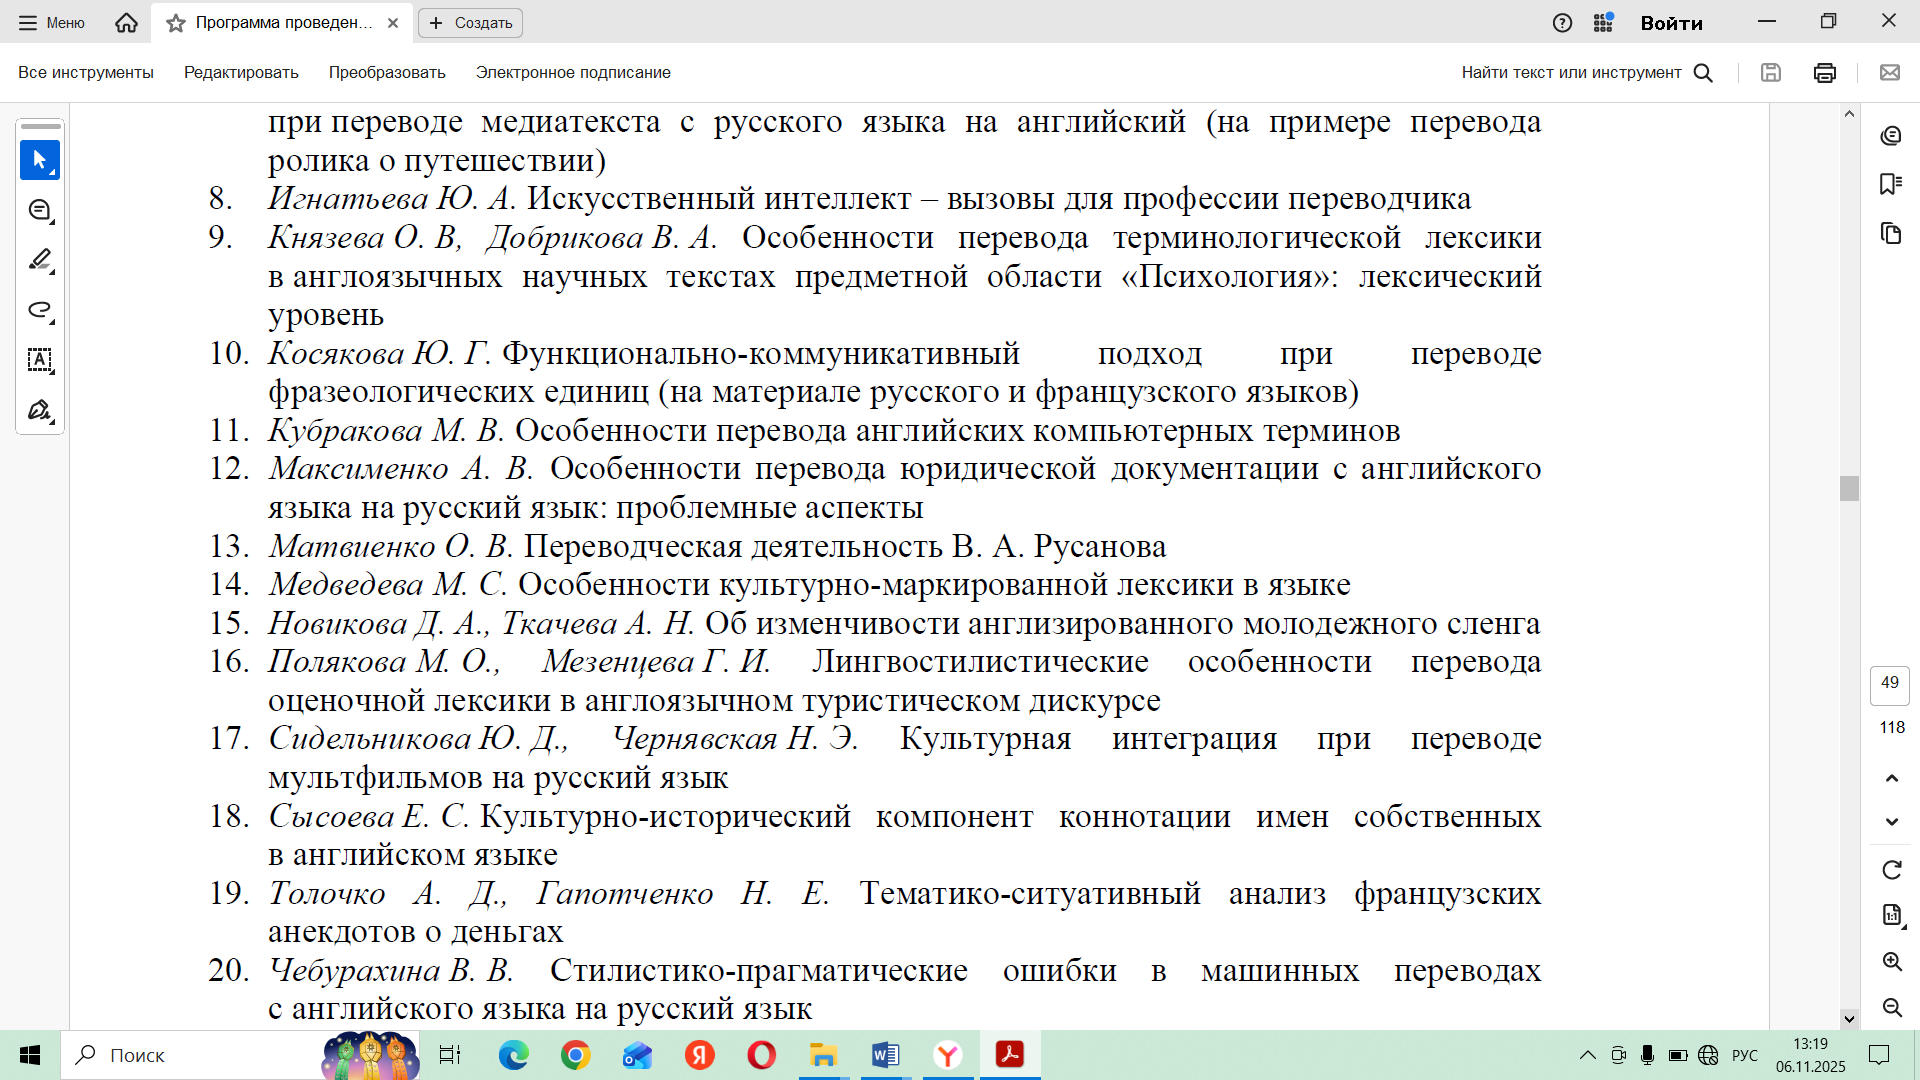Zoom in on the document
Screen dimensions: 1920x1080
pyautogui.click(x=1891, y=962)
